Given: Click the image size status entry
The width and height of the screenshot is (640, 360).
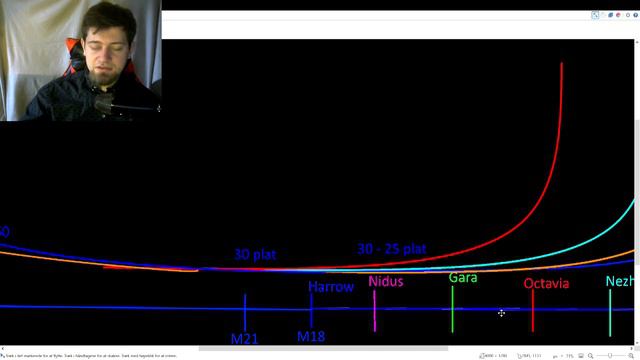Looking at the screenshot, I should pyautogui.click(x=493, y=356).
